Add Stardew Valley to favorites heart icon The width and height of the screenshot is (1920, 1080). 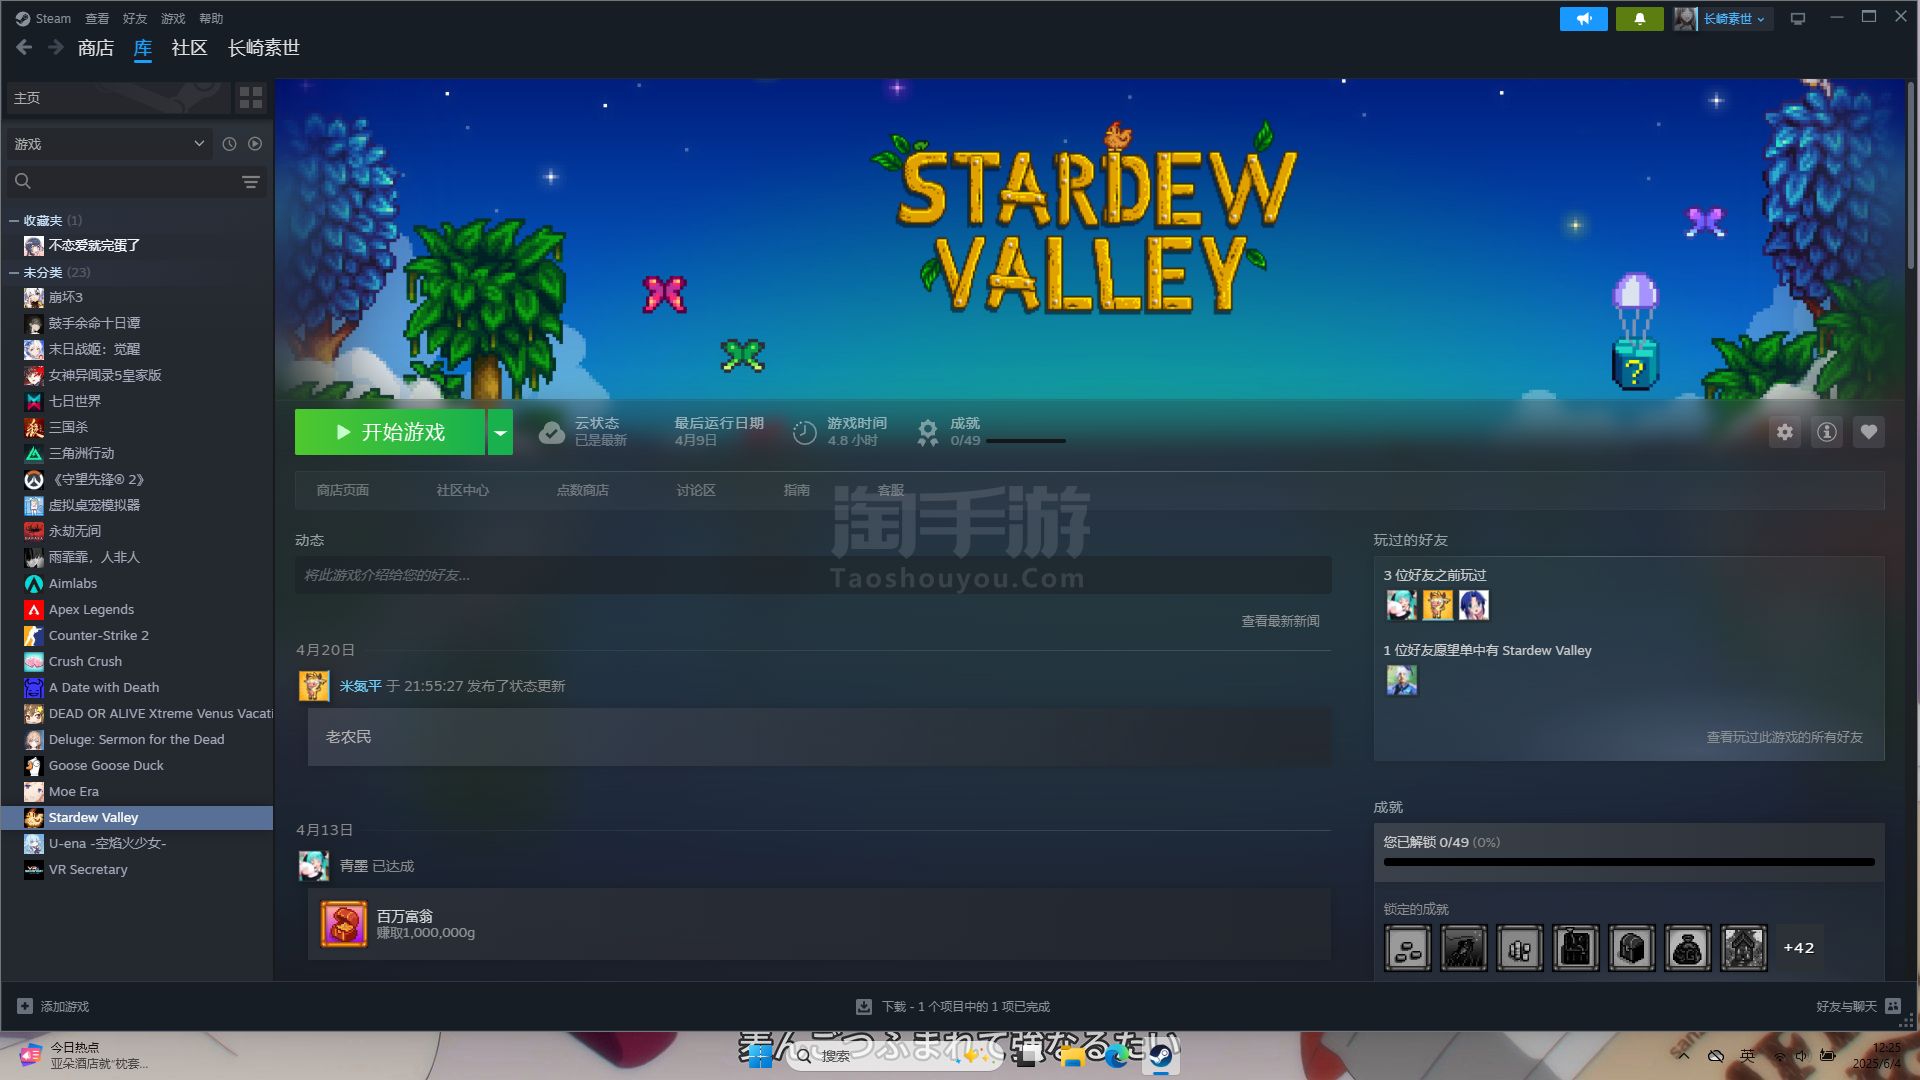[x=1869, y=432]
